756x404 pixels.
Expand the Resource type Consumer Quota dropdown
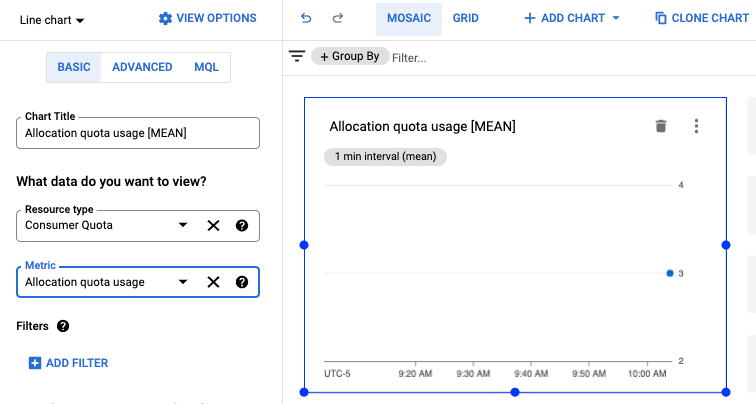point(182,226)
